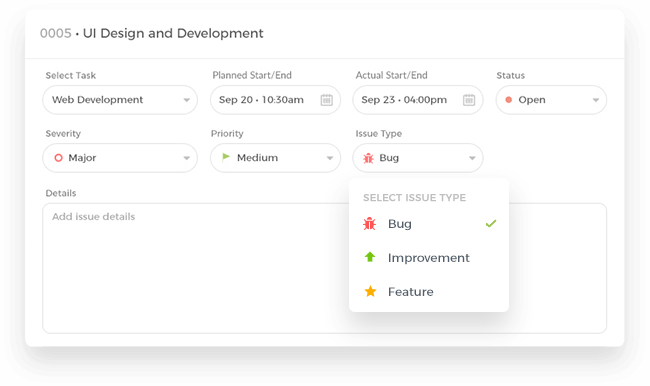Click the green checkmark next to Bug
650x386 pixels.
point(491,223)
